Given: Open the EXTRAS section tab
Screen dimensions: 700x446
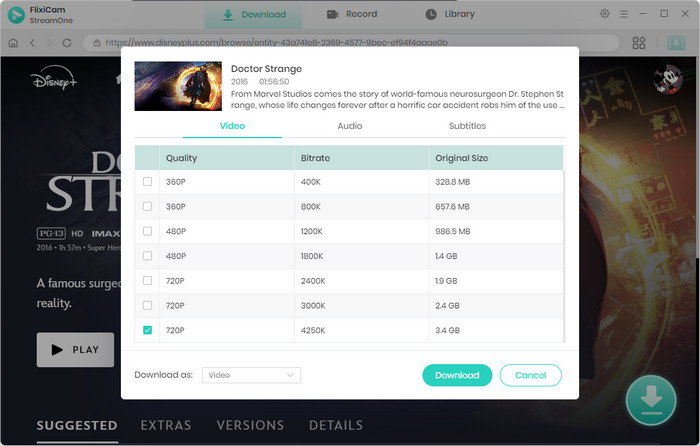Looking at the screenshot, I should pyautogui.click(x=166, y=425).
